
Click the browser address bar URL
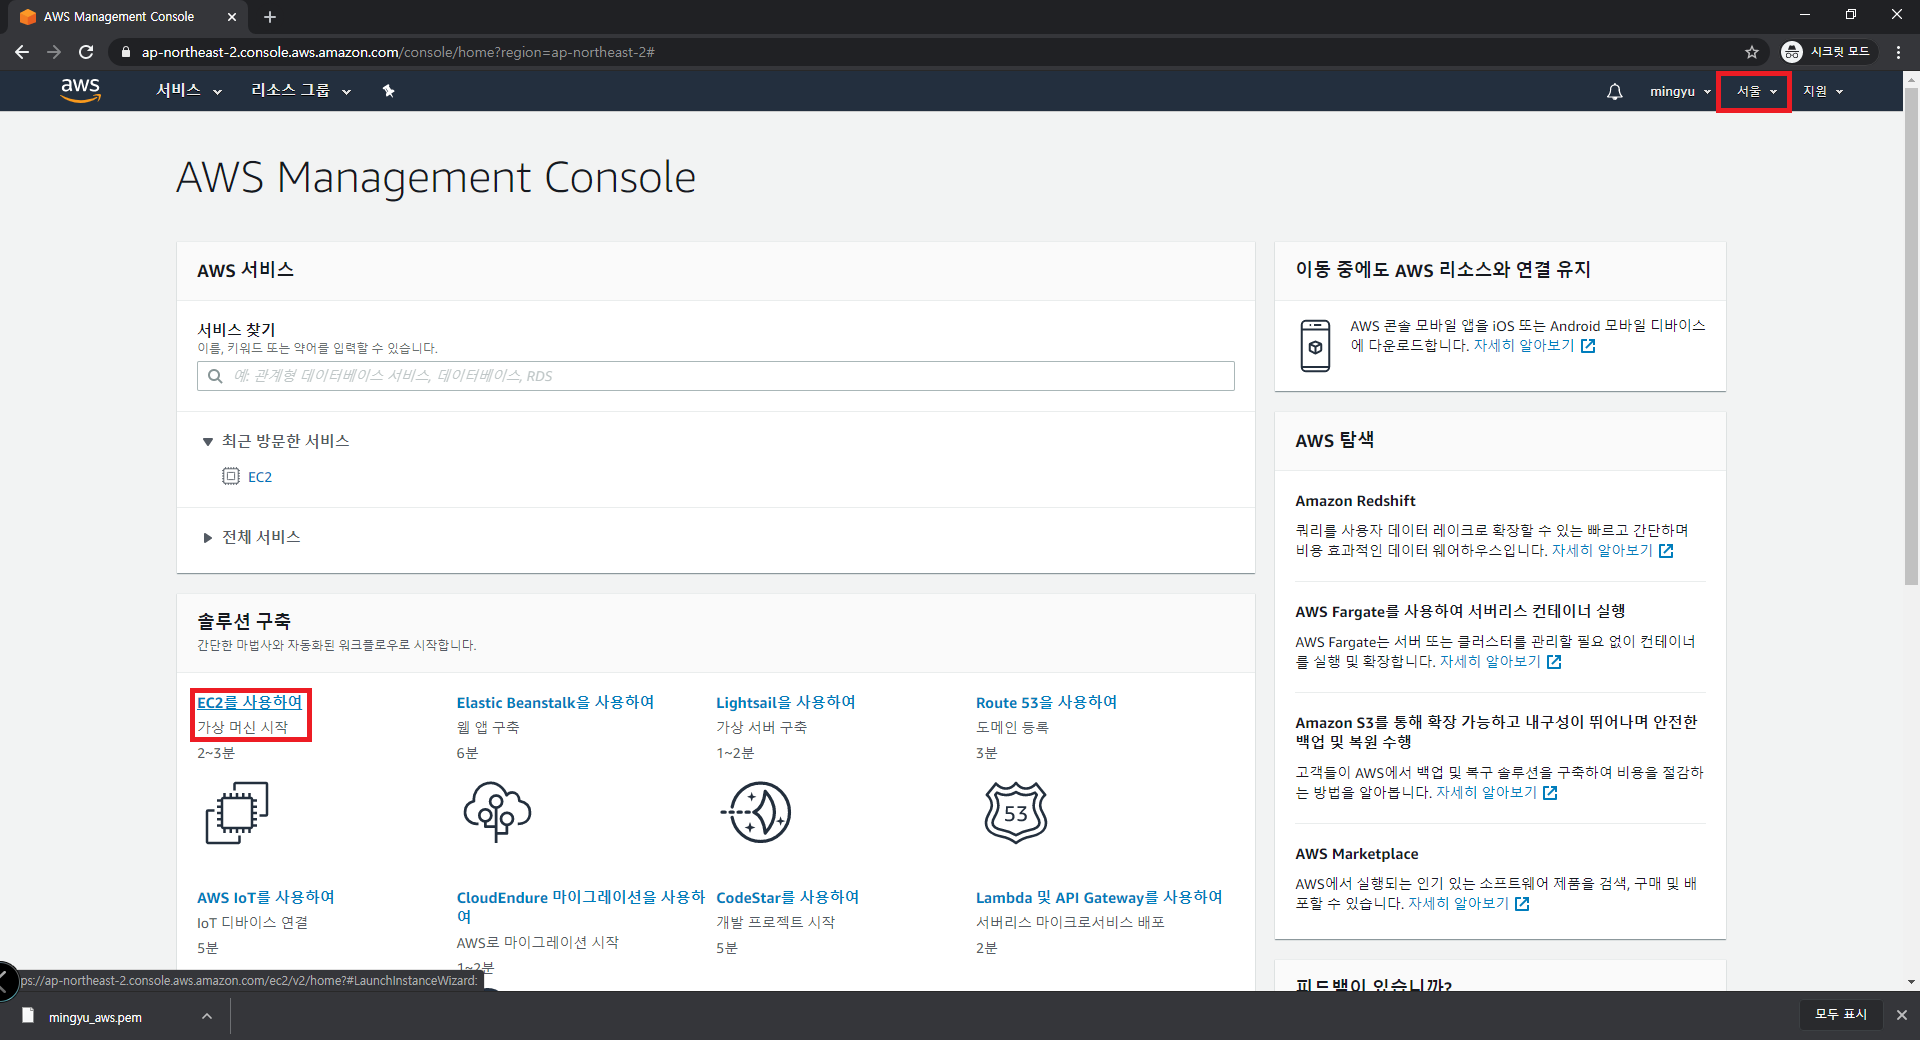click(398, 52)
